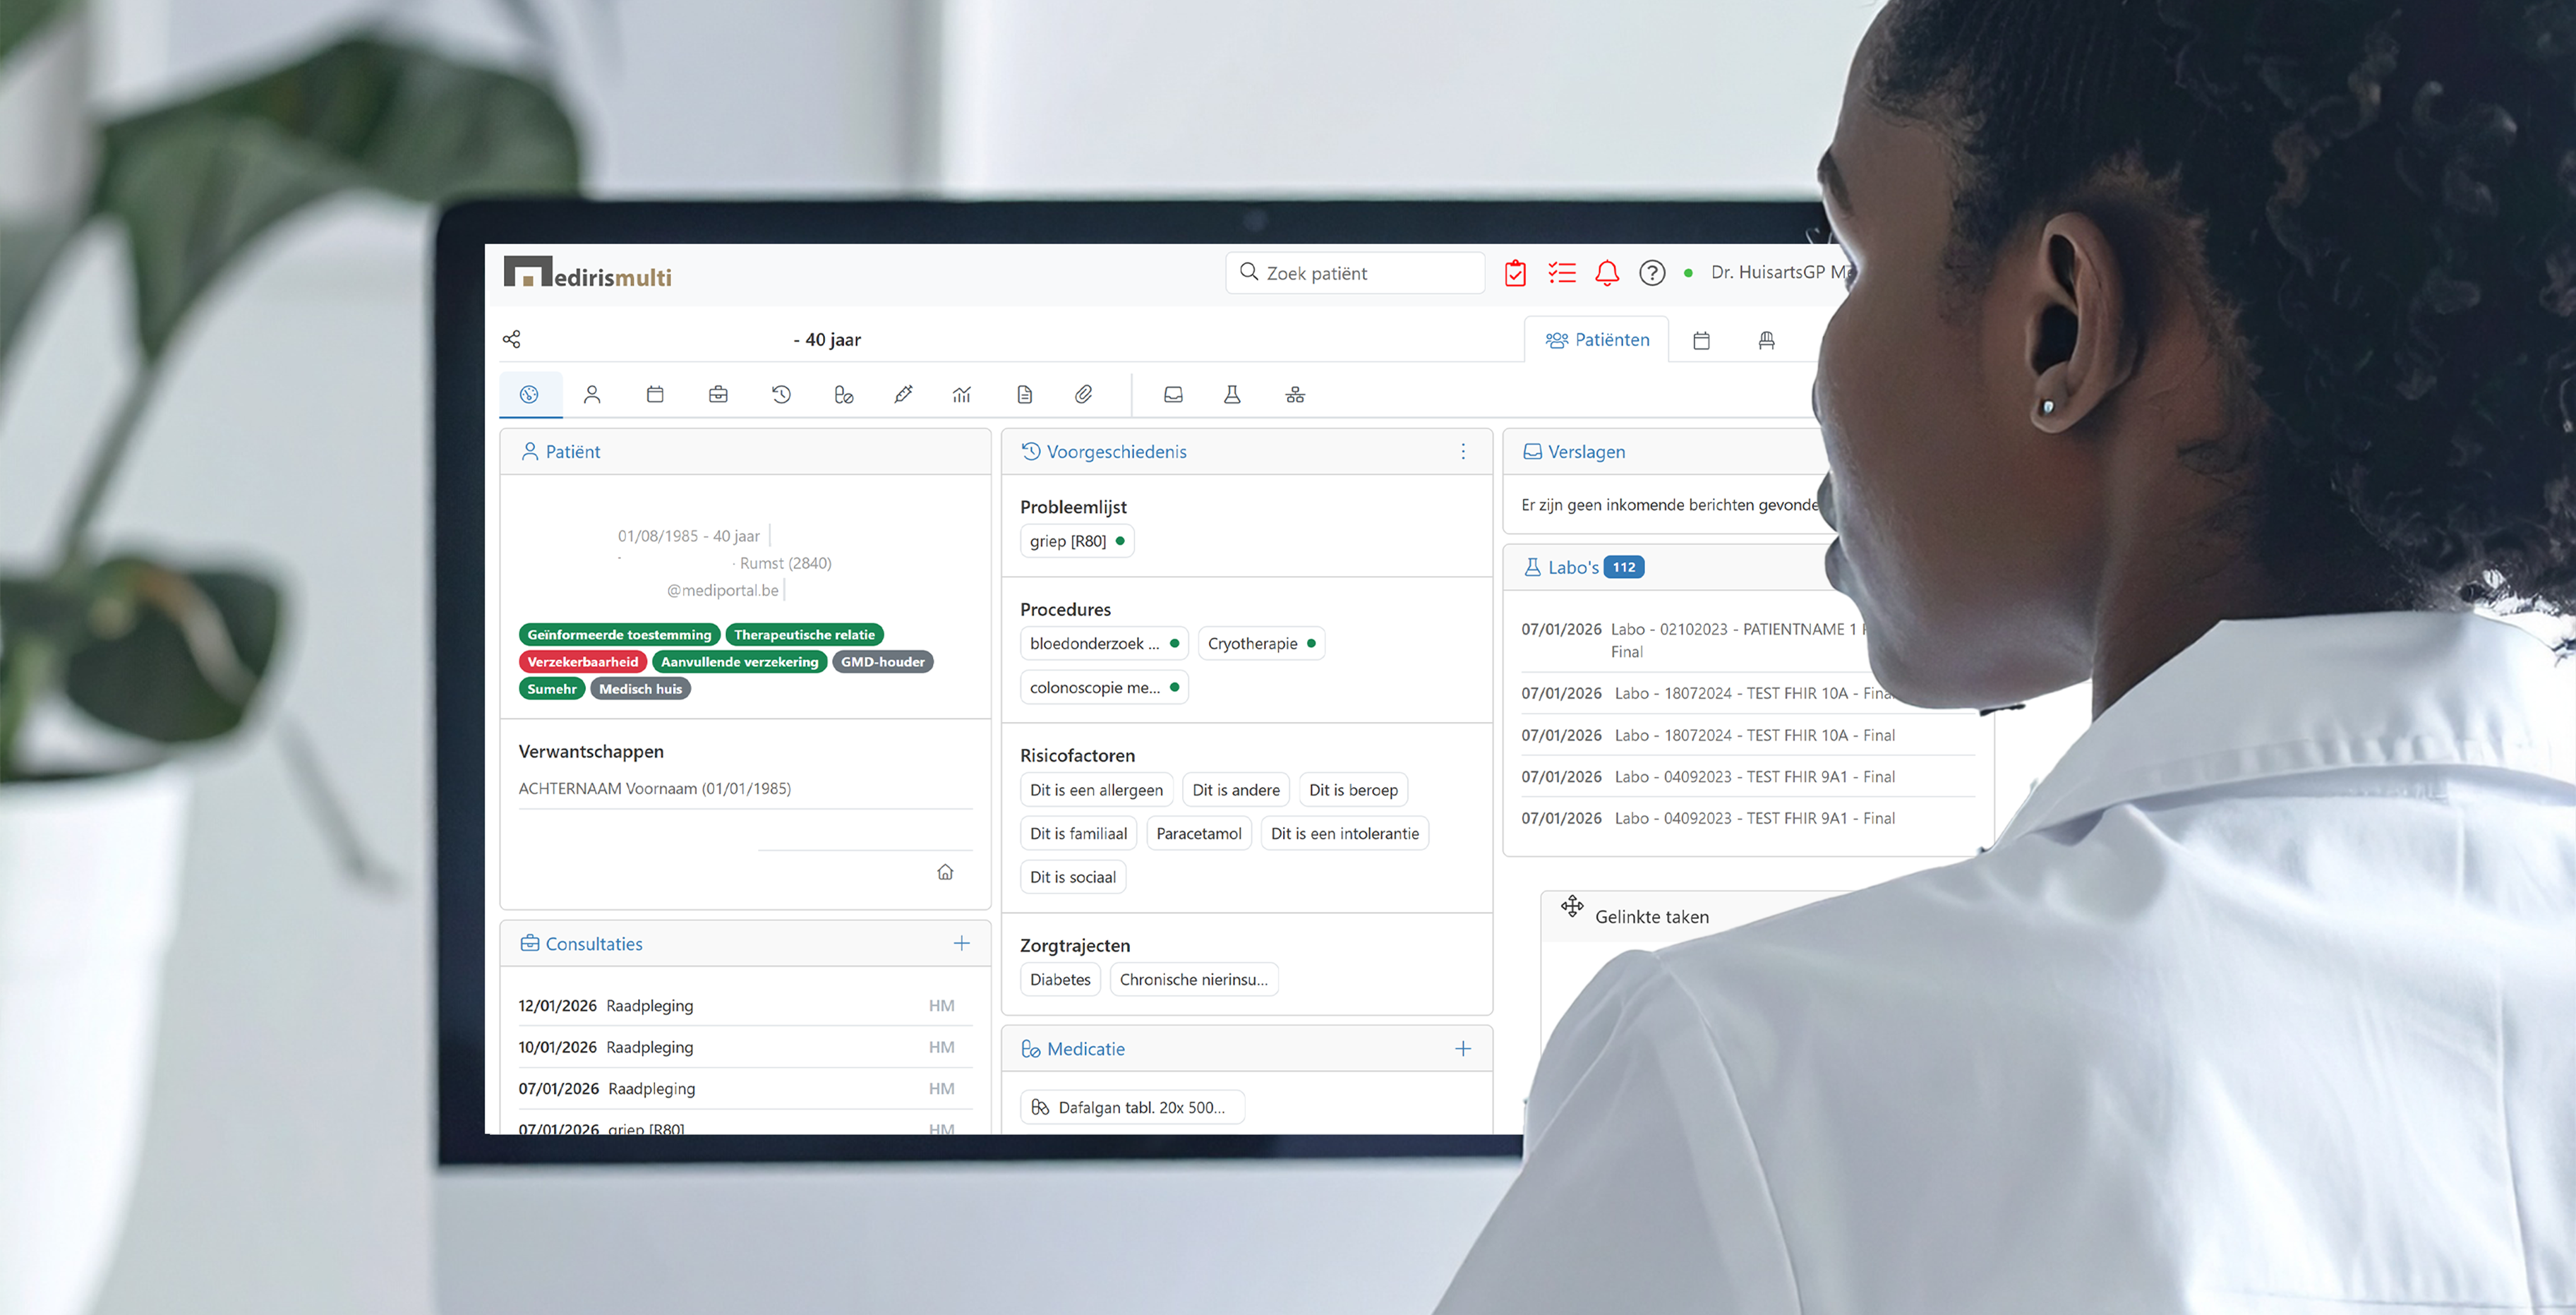This screenshot has height=1315, width=2576.
Task: Select the pen icon in the patient toolbar
Action: coord(903,395)
